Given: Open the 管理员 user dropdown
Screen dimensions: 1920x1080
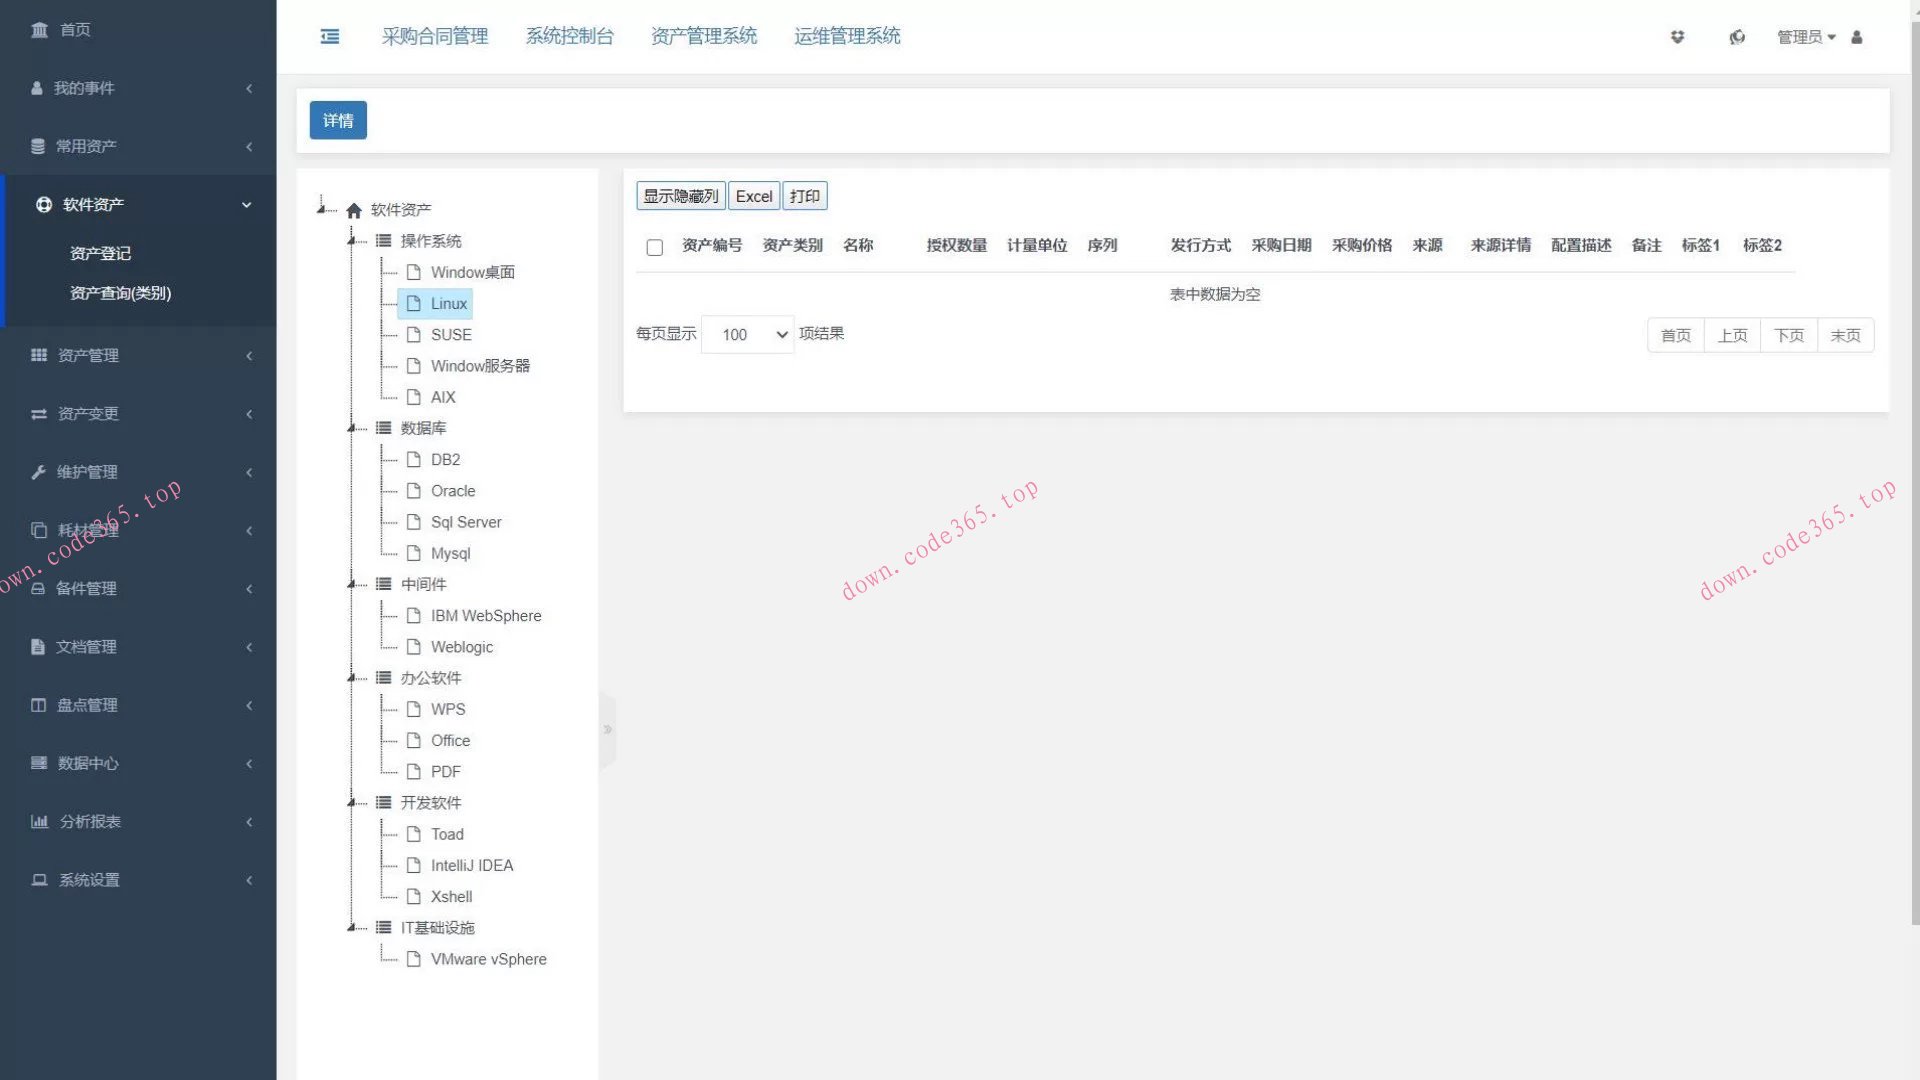Looking at the screenshot, I should pyautogui.click(x=1805, y=37).
